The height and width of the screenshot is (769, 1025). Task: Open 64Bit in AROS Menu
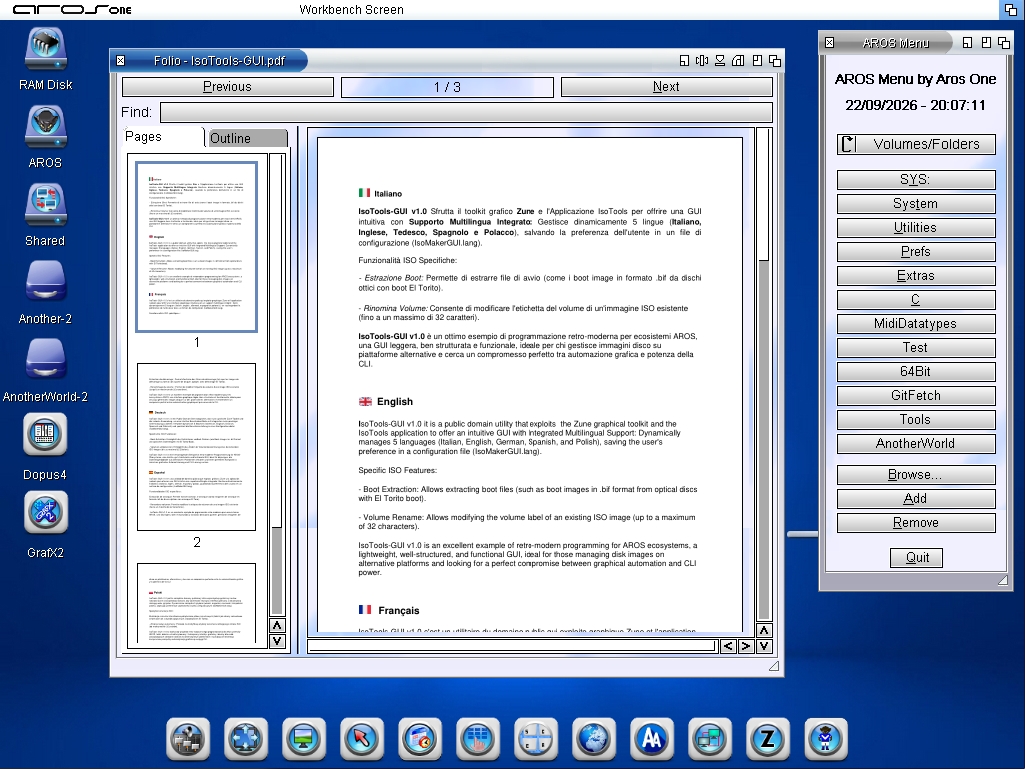click(916, 371)
